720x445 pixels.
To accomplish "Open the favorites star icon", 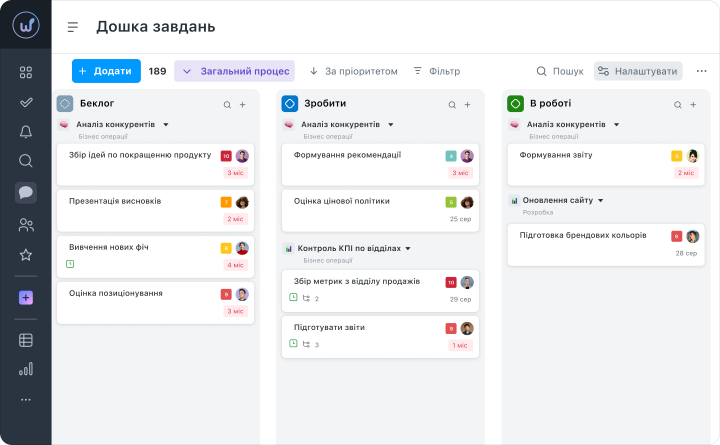I will coord(26,255).
